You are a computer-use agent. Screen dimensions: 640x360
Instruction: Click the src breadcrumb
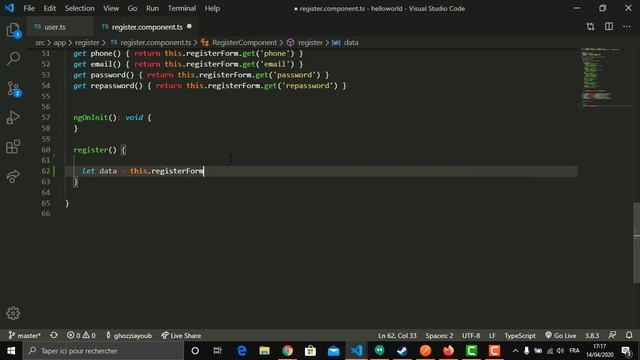coord(40,42)
